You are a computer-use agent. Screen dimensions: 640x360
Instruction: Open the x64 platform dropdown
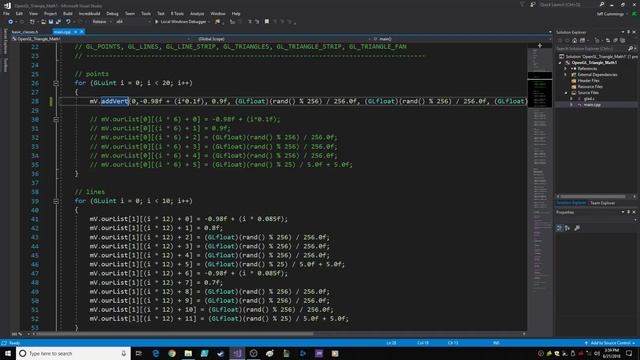click(133, 22)
